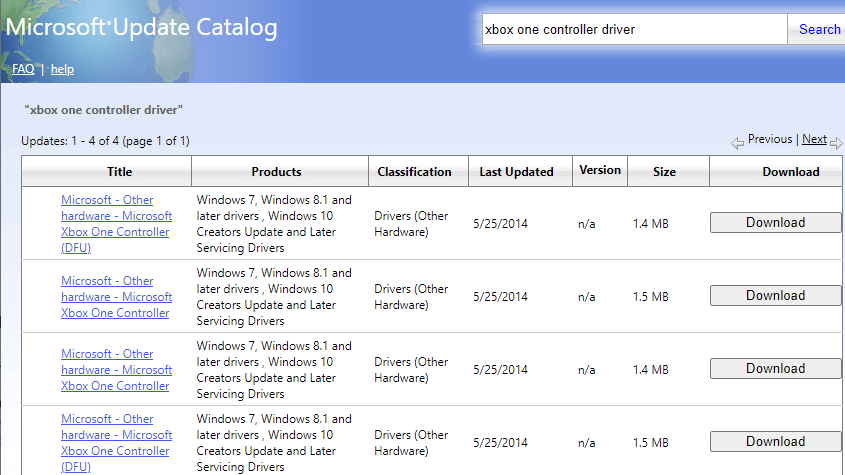Open fourth row Xbox One Controller (DFU) link
The width and height of the screenshot is (845, 475).
coord(116,443)
